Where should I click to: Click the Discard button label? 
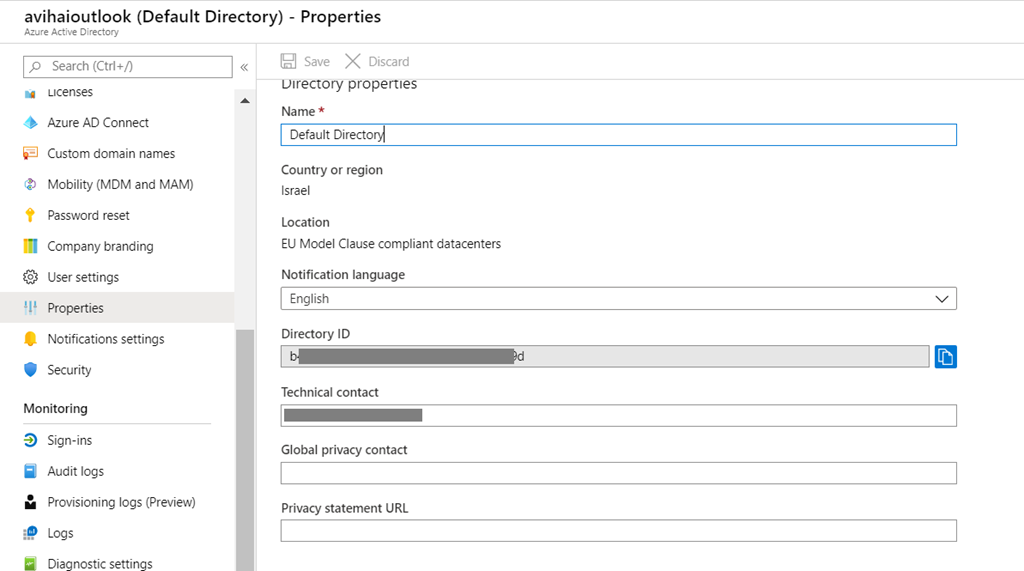tap(389, 61)
